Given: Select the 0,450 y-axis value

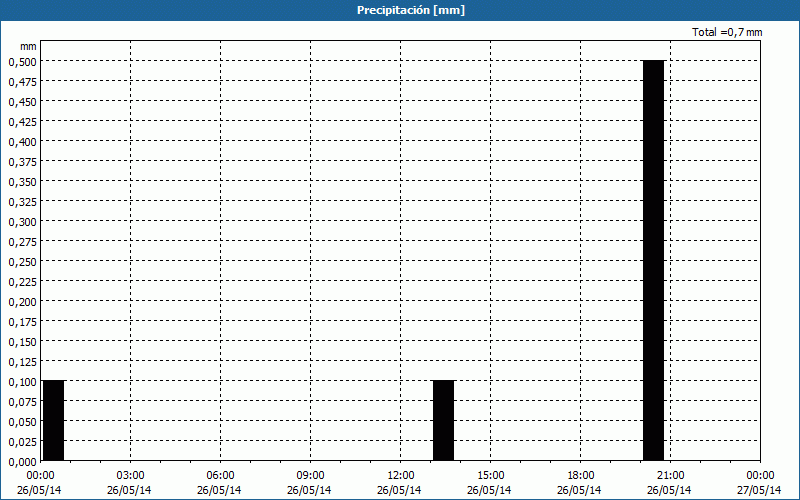Looking at the screenshot, I should coord(22,102).
